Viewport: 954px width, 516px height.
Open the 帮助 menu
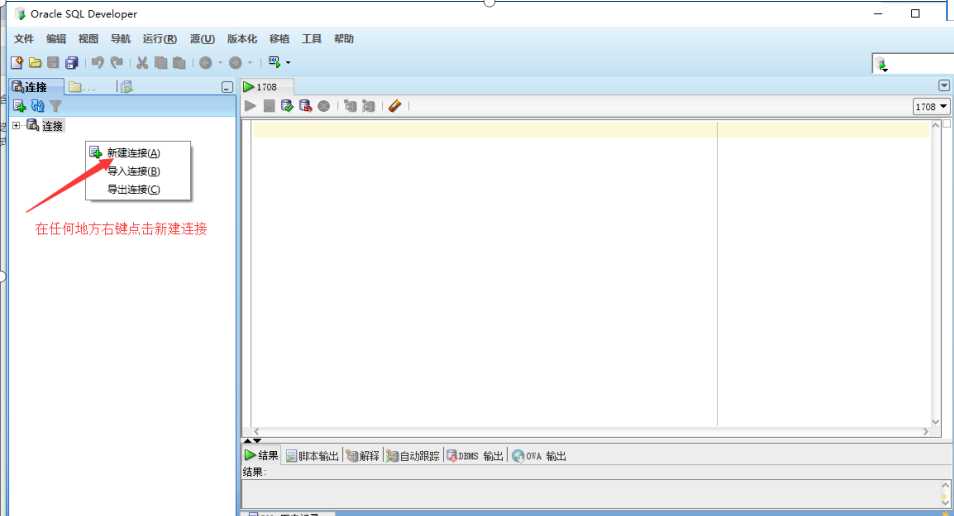tap(344, 38)
